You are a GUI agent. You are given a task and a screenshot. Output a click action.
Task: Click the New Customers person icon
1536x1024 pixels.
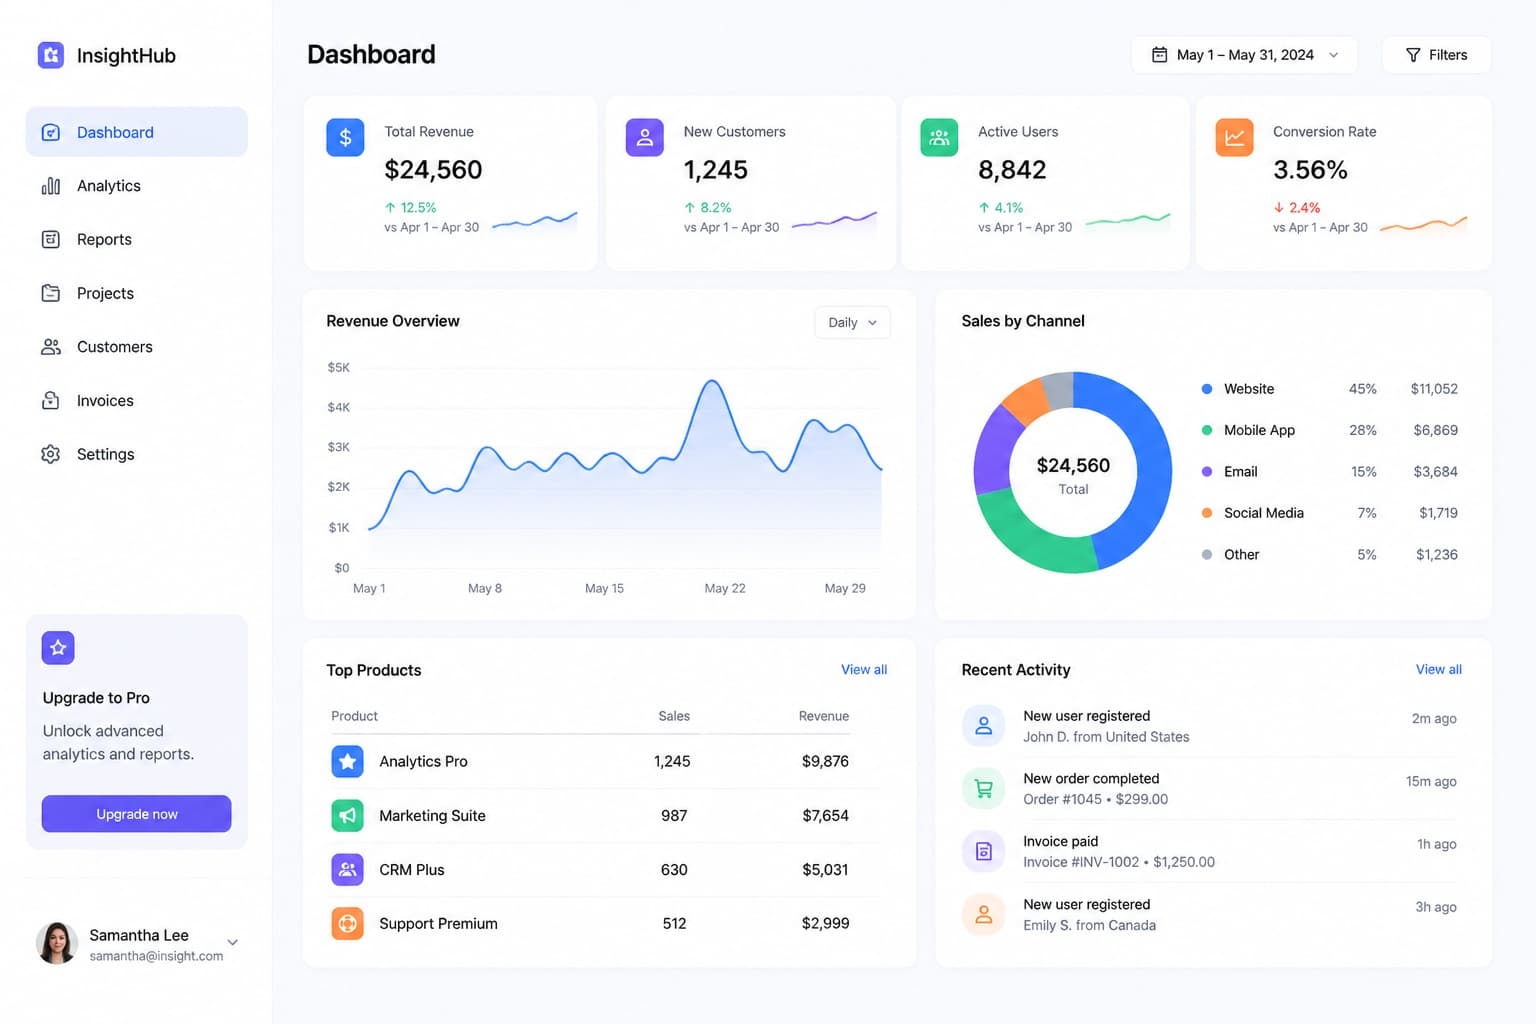tap(644, 137)
